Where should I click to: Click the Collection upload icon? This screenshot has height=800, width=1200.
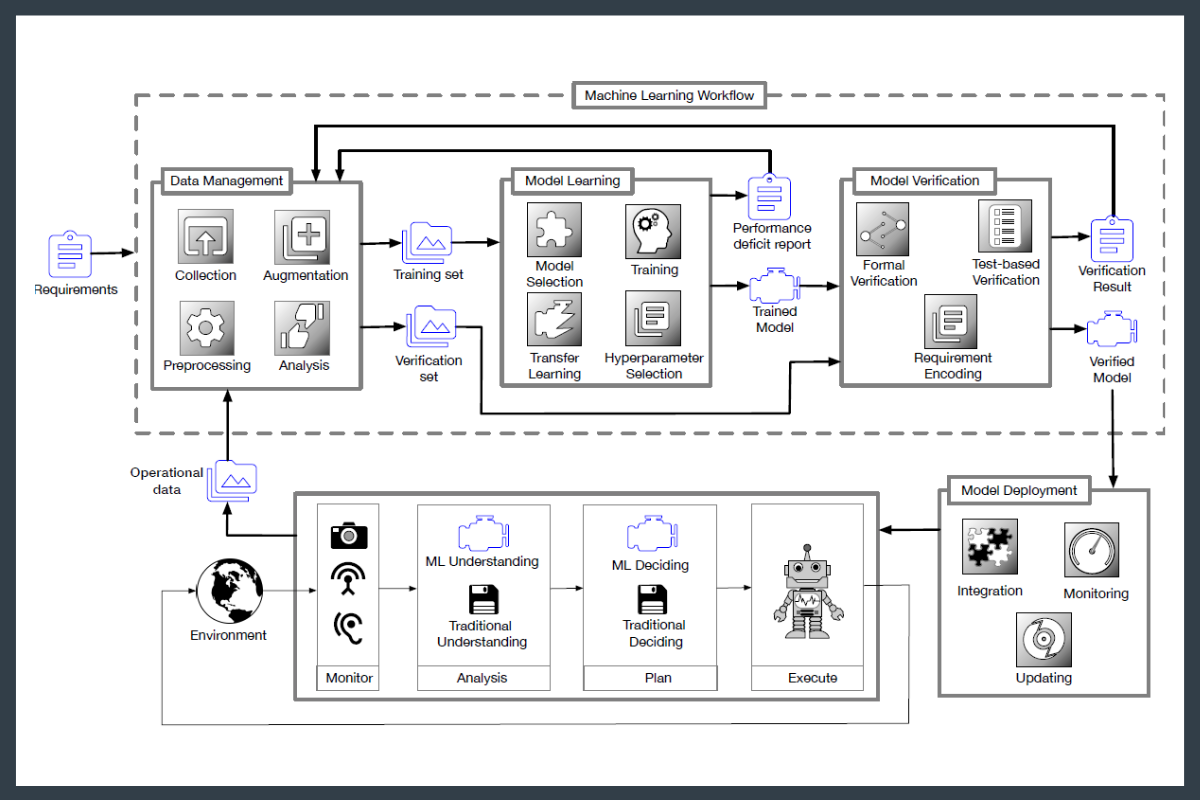pyautogui.click(x=206, y=237)
